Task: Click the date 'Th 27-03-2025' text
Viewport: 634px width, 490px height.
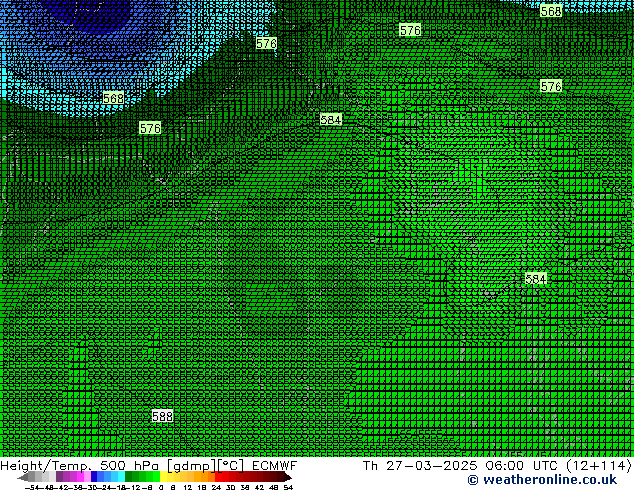Action: [420, 466]
